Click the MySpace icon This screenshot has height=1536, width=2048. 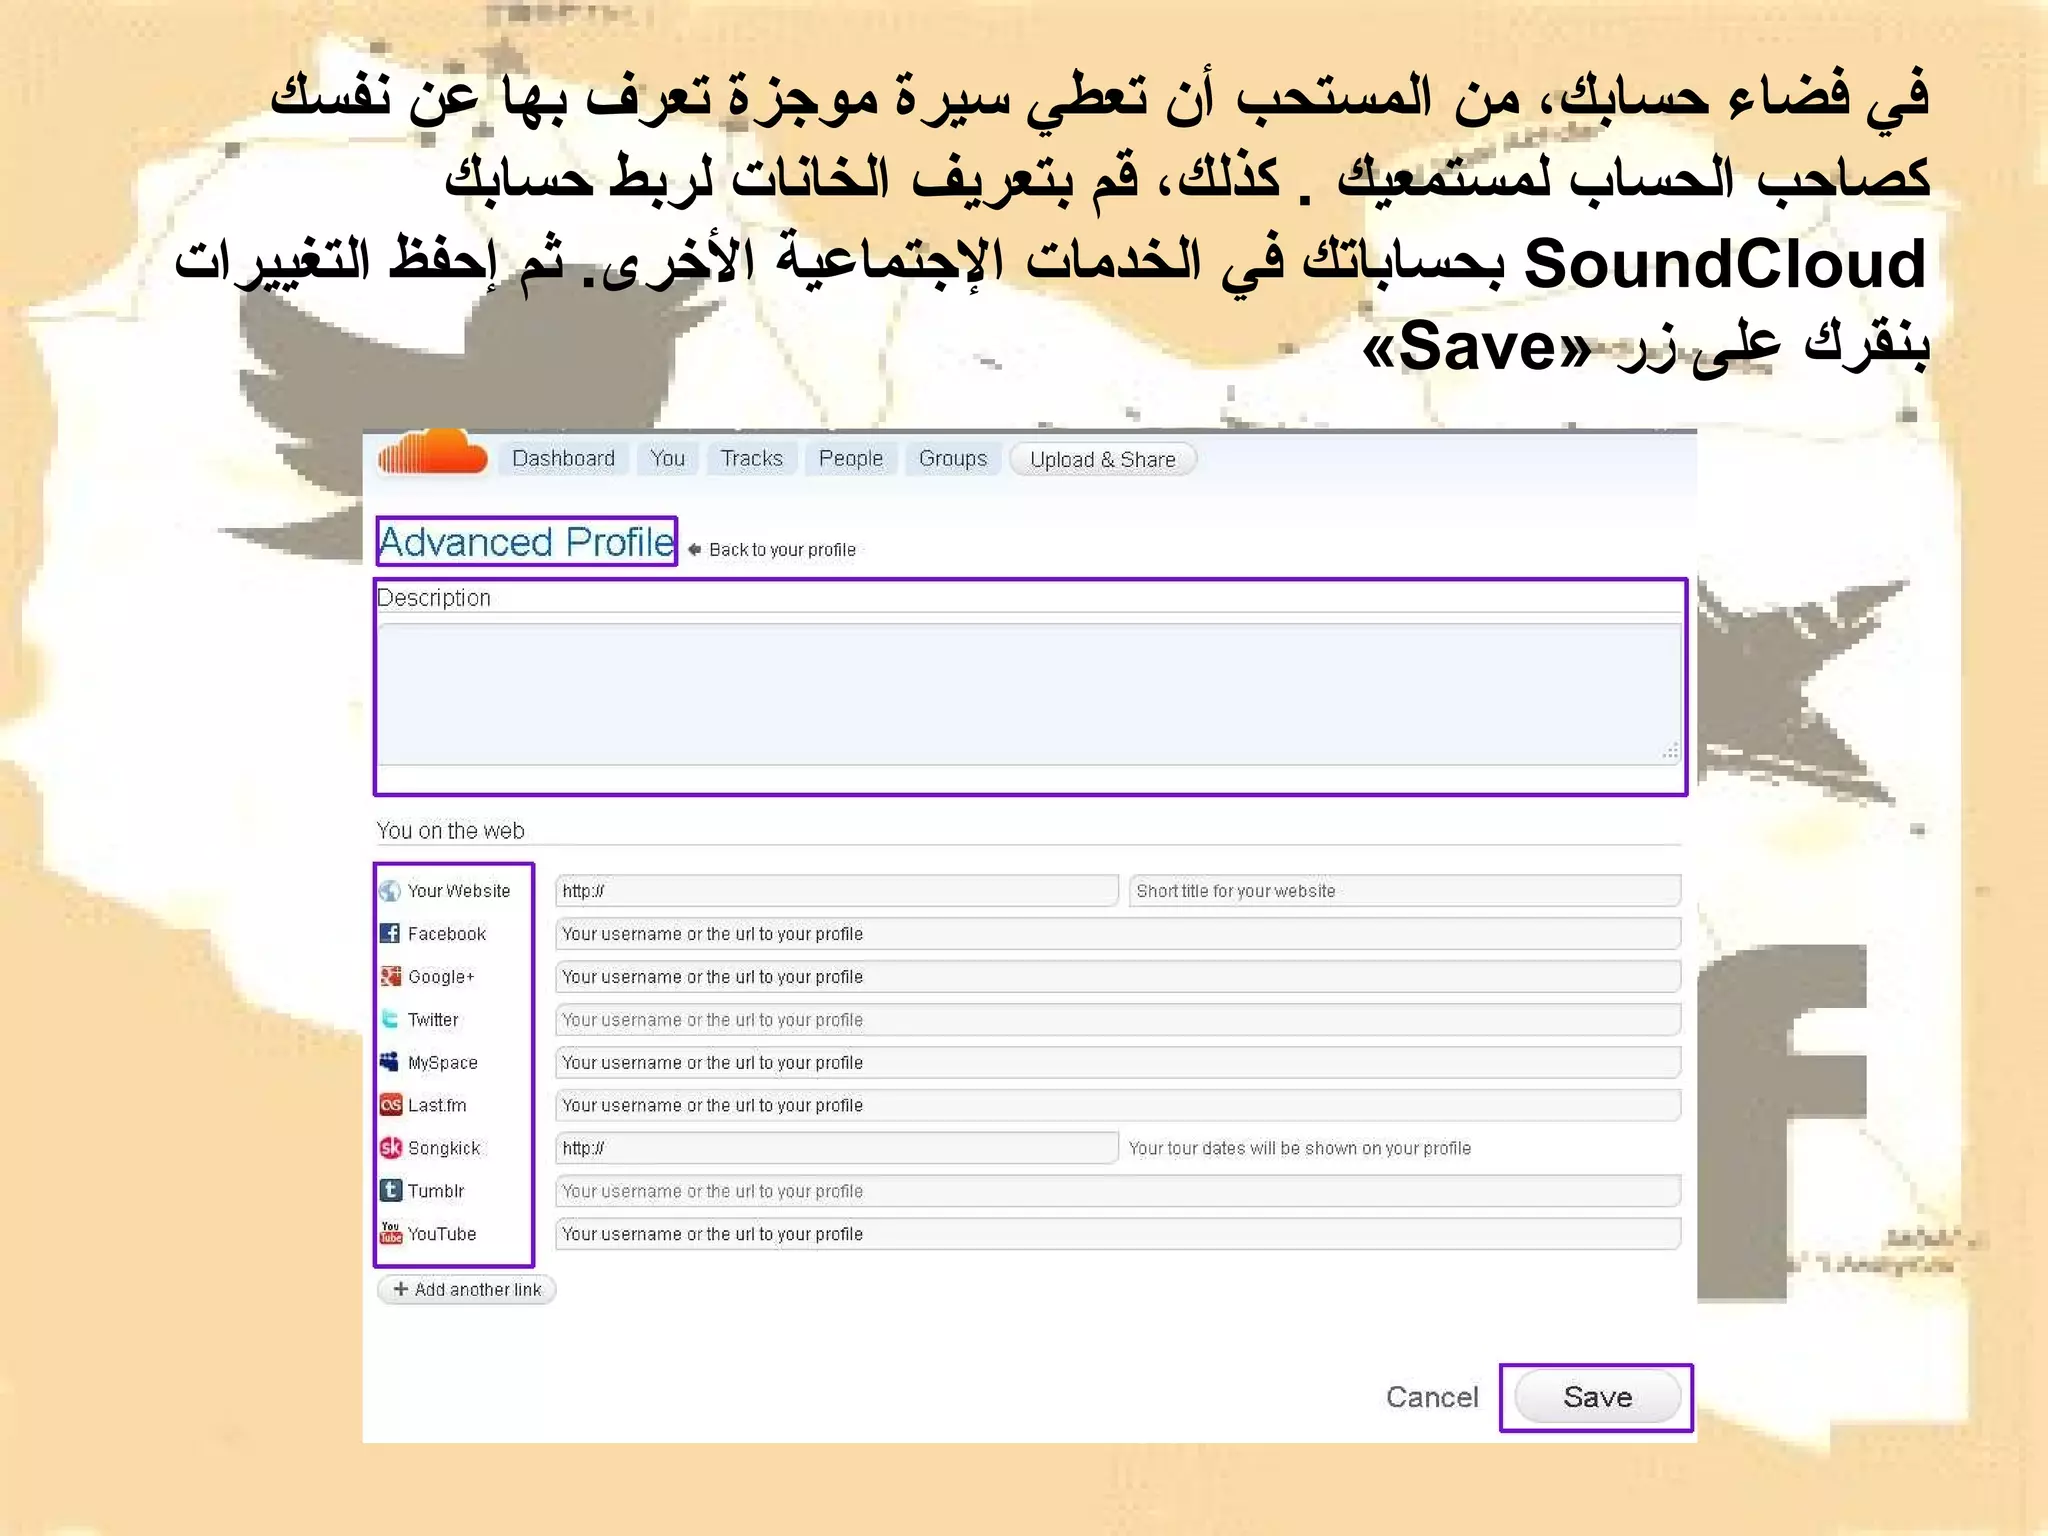390,1062
